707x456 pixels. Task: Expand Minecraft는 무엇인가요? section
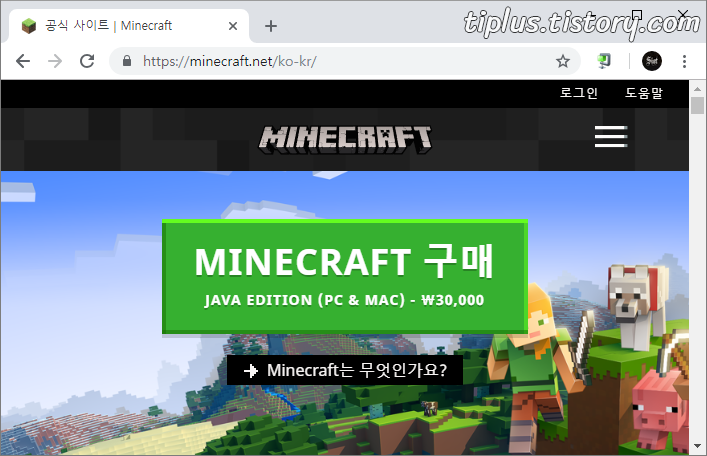[345, 370]
